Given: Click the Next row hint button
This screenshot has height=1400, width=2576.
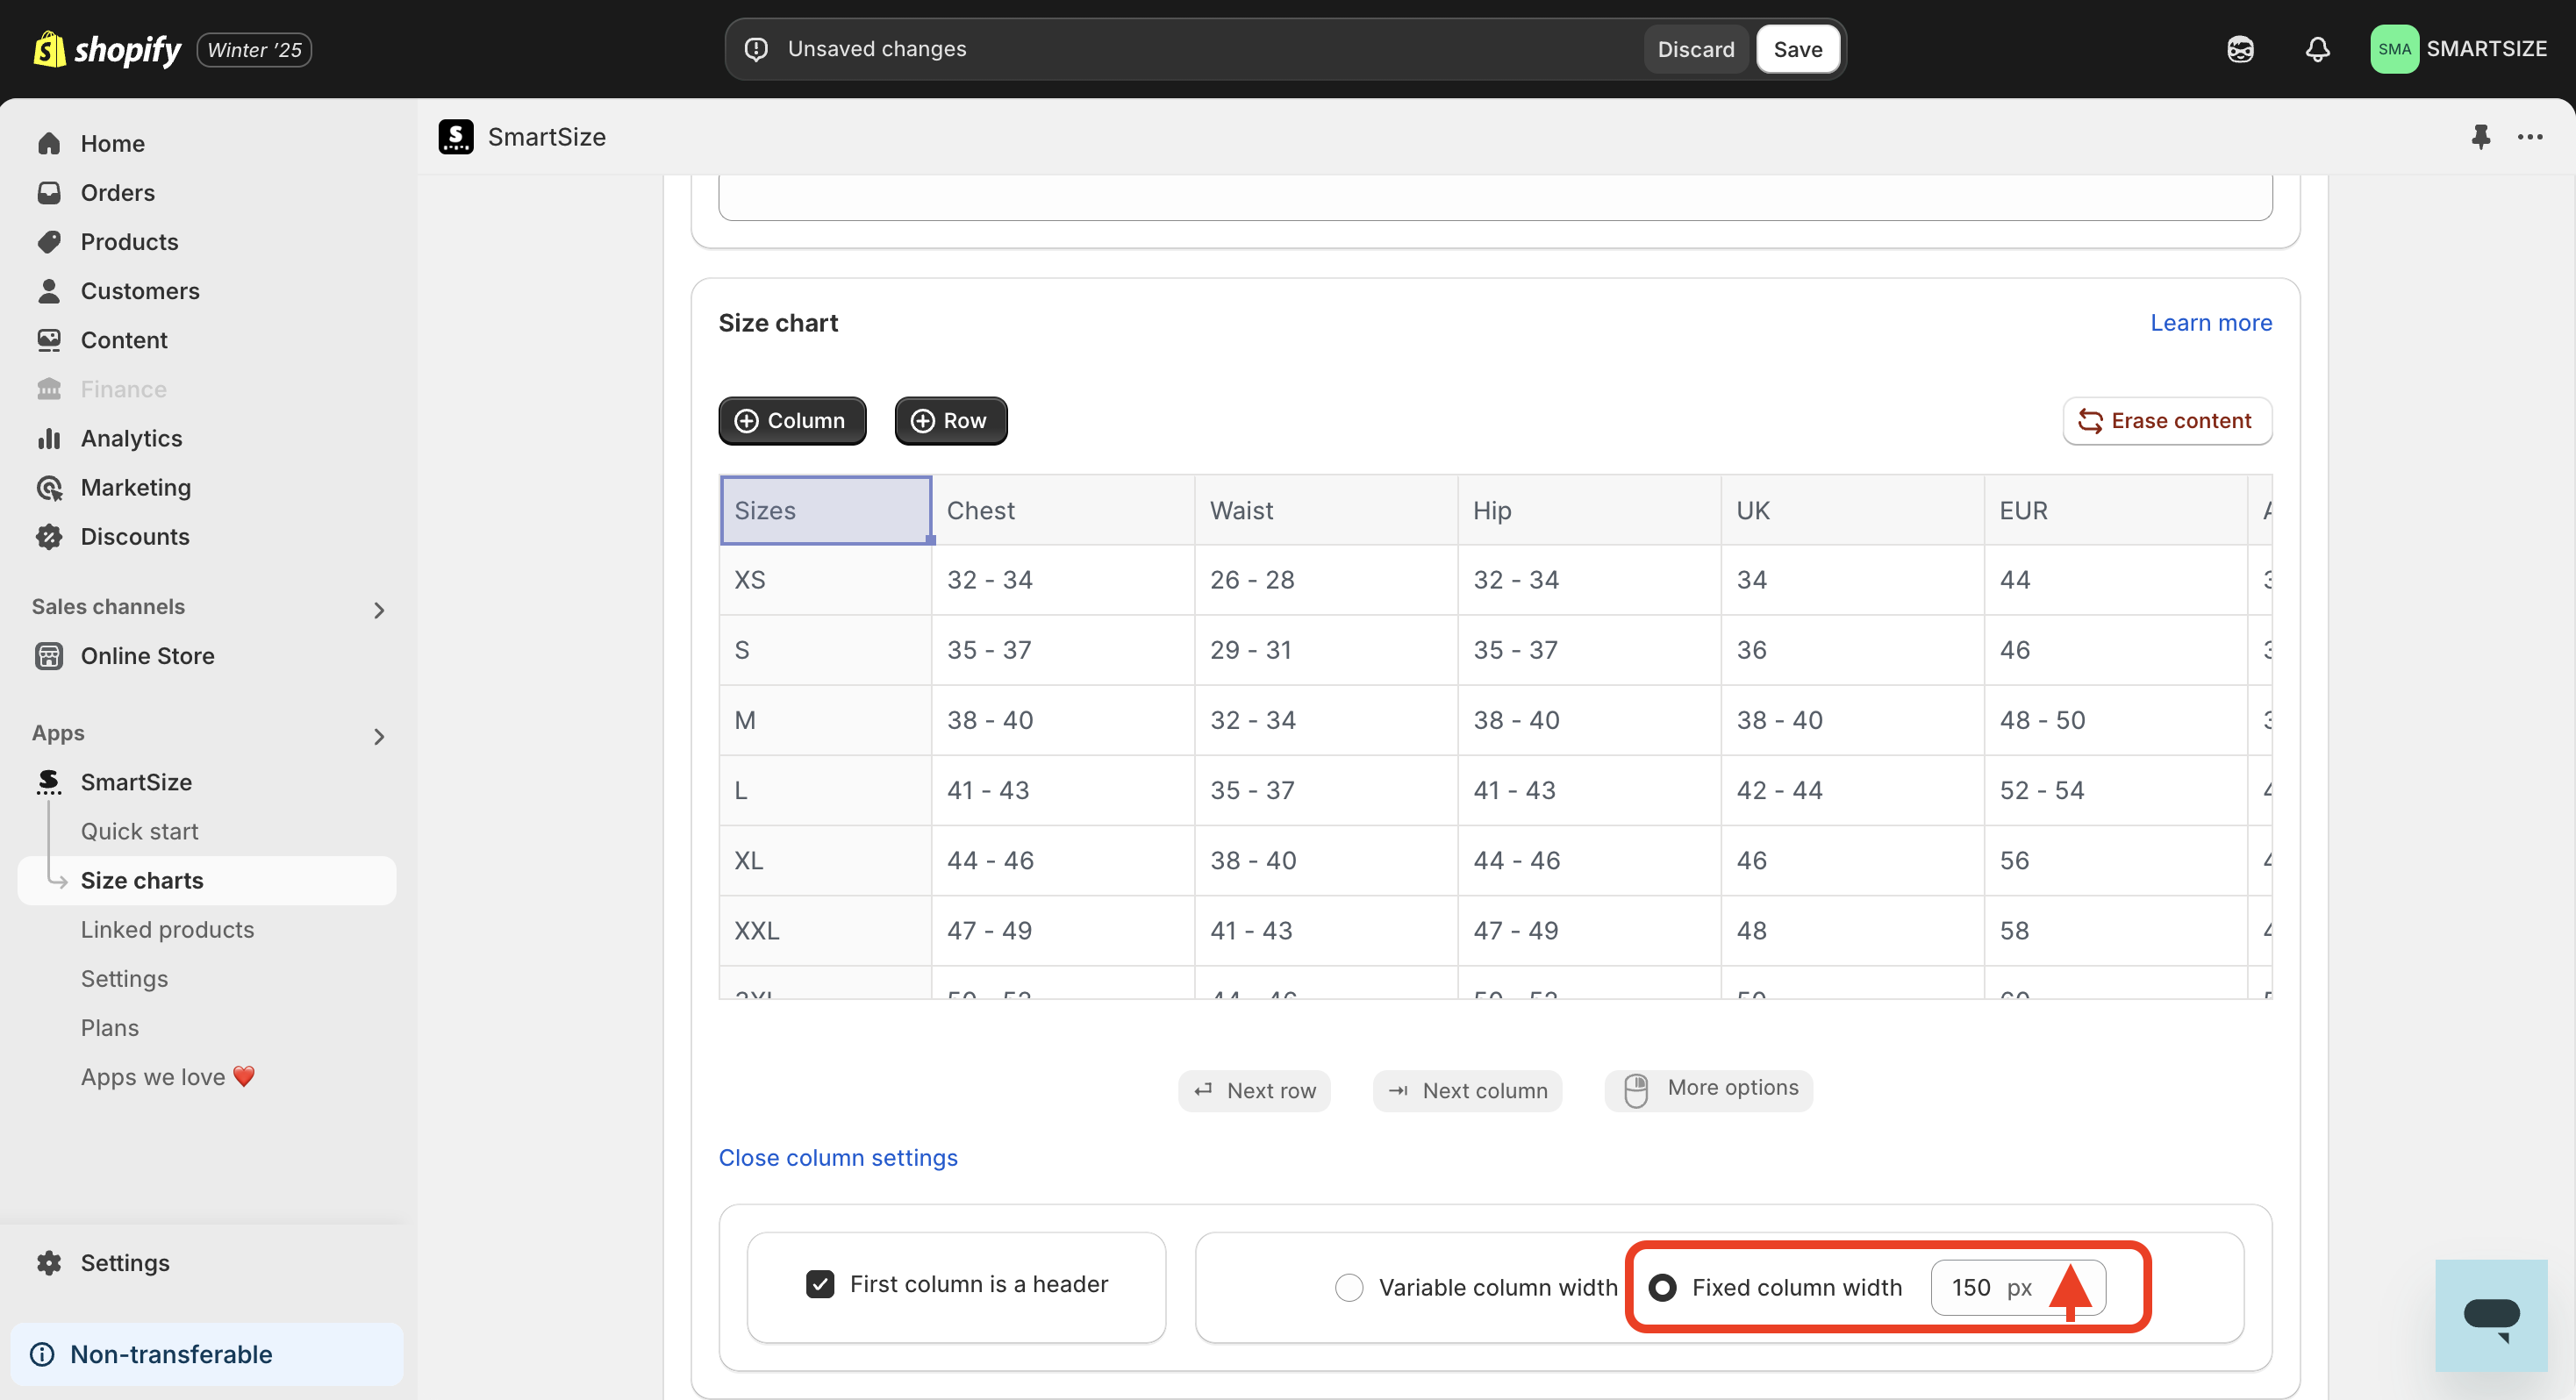Looking at the screenshot, I should tap(1254, 1090).
